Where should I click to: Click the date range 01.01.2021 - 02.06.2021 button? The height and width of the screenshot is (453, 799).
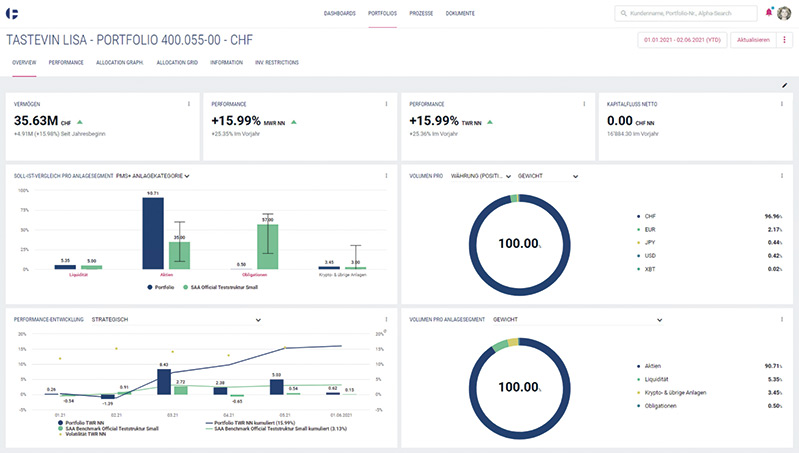682,40
